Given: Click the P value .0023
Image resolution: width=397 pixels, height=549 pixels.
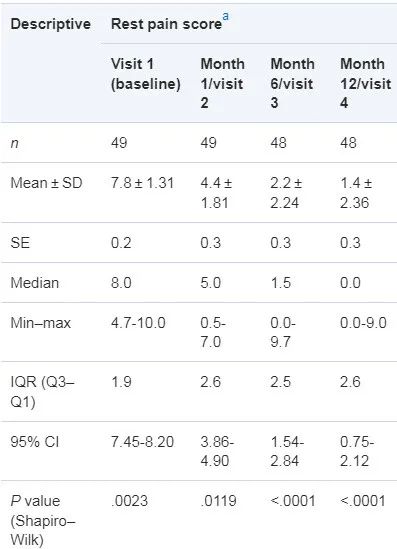Looking at the screenshot, I should (x=129, y=501).
